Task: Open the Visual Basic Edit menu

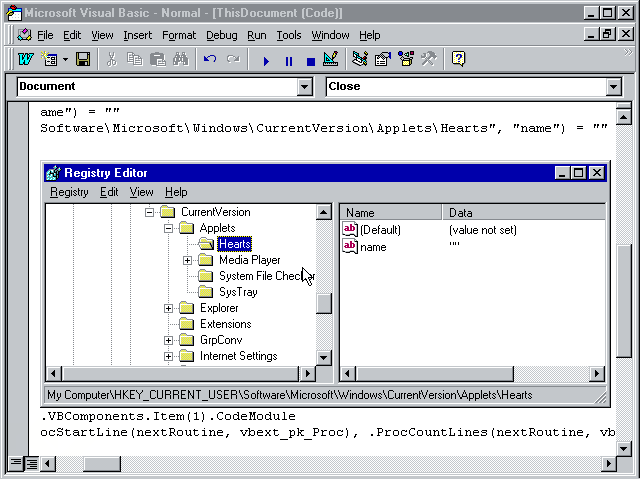Action: pos(72,36)
